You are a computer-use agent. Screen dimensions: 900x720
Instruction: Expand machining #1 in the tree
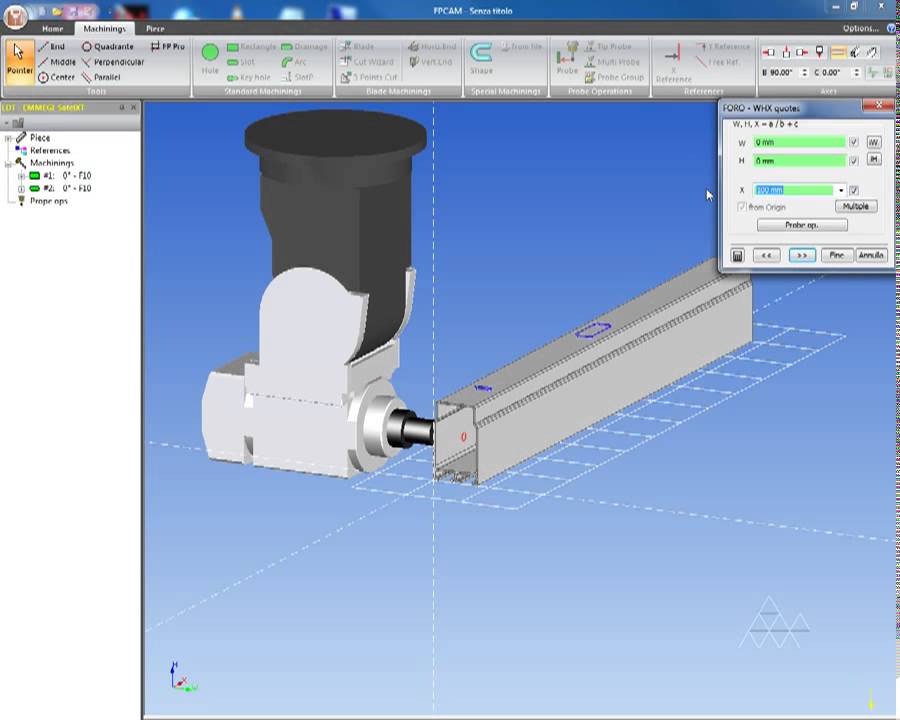coord(21,176)
